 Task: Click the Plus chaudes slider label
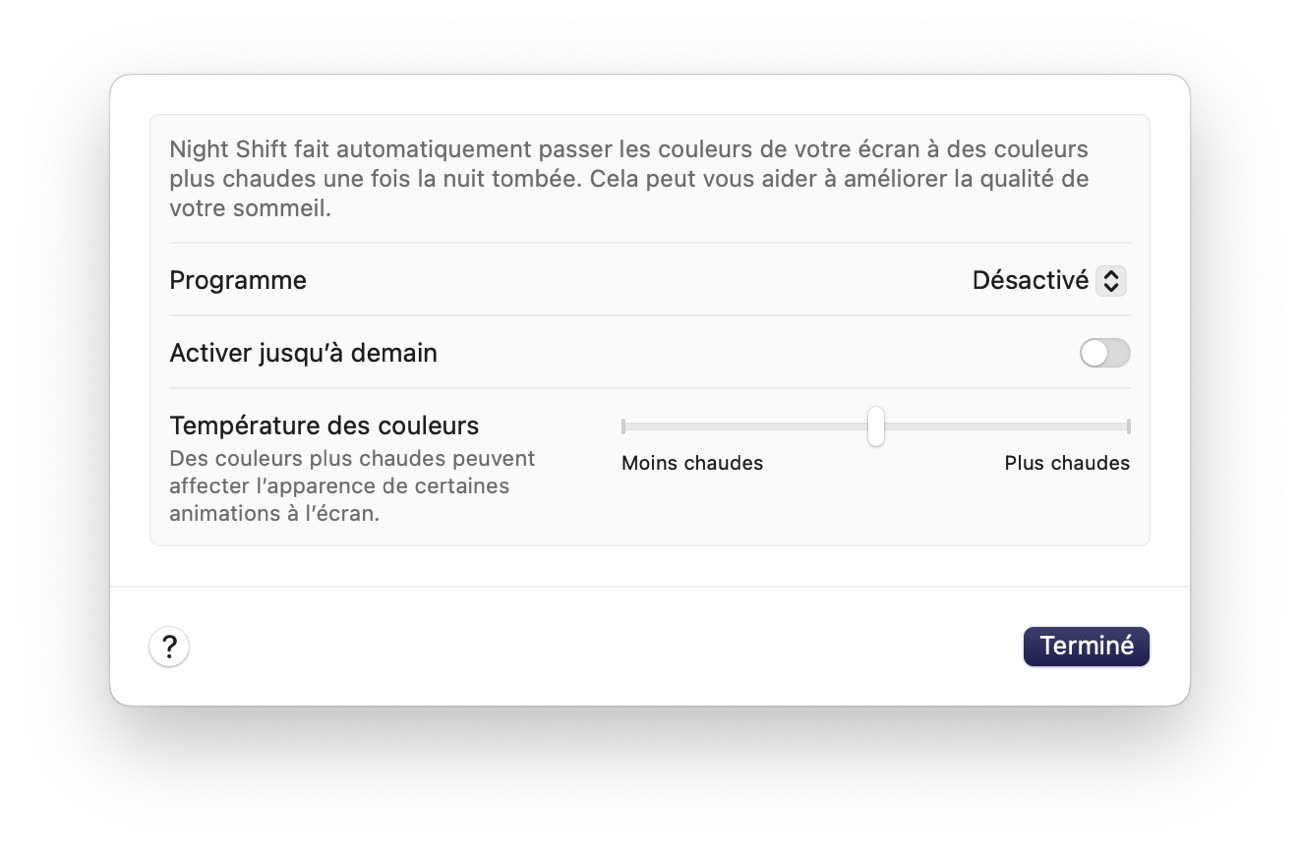[x=1067, y=463]
